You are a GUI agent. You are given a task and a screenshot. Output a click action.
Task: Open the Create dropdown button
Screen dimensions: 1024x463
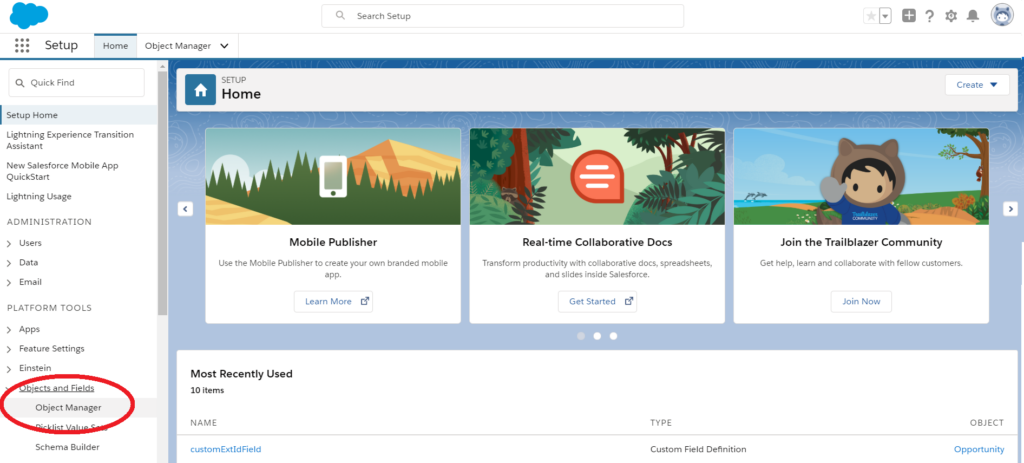coord(977,85)
